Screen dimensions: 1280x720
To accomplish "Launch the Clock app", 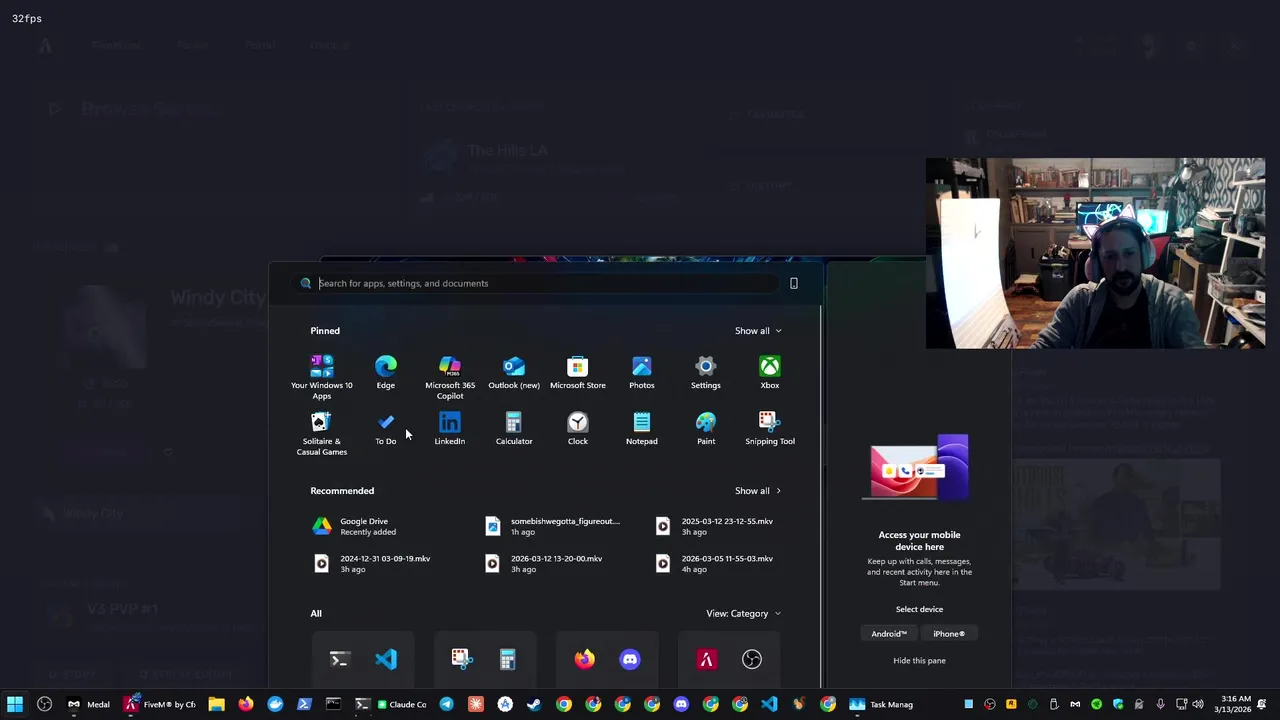I will (577, 429).
